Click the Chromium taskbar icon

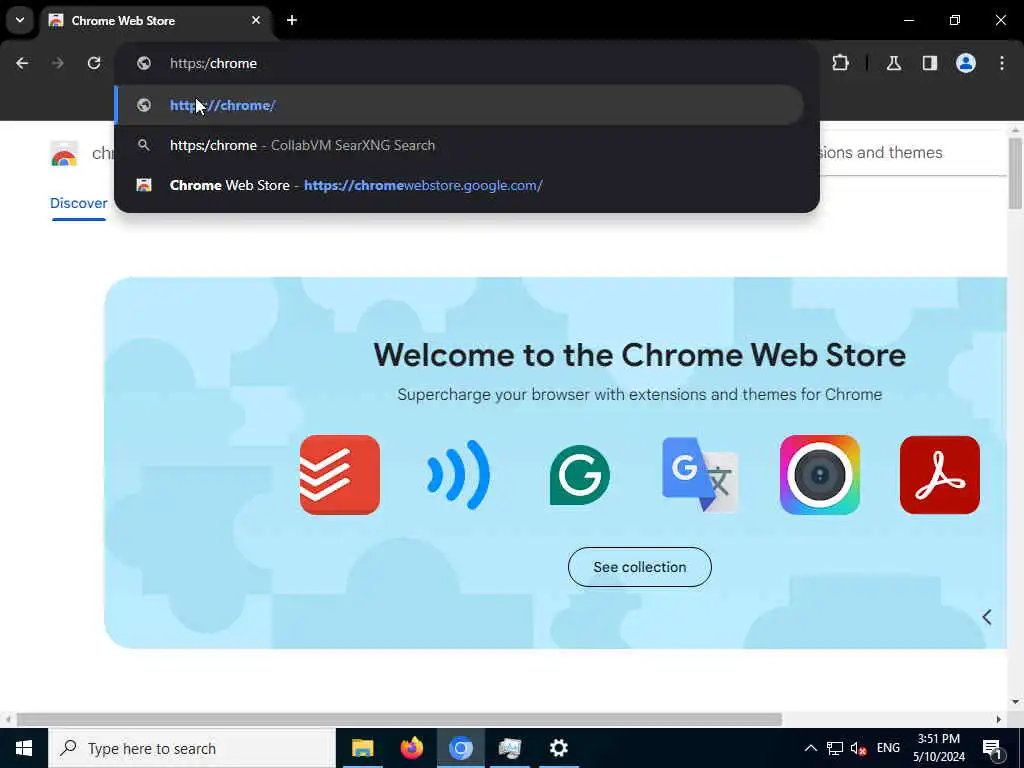(460, 748)
